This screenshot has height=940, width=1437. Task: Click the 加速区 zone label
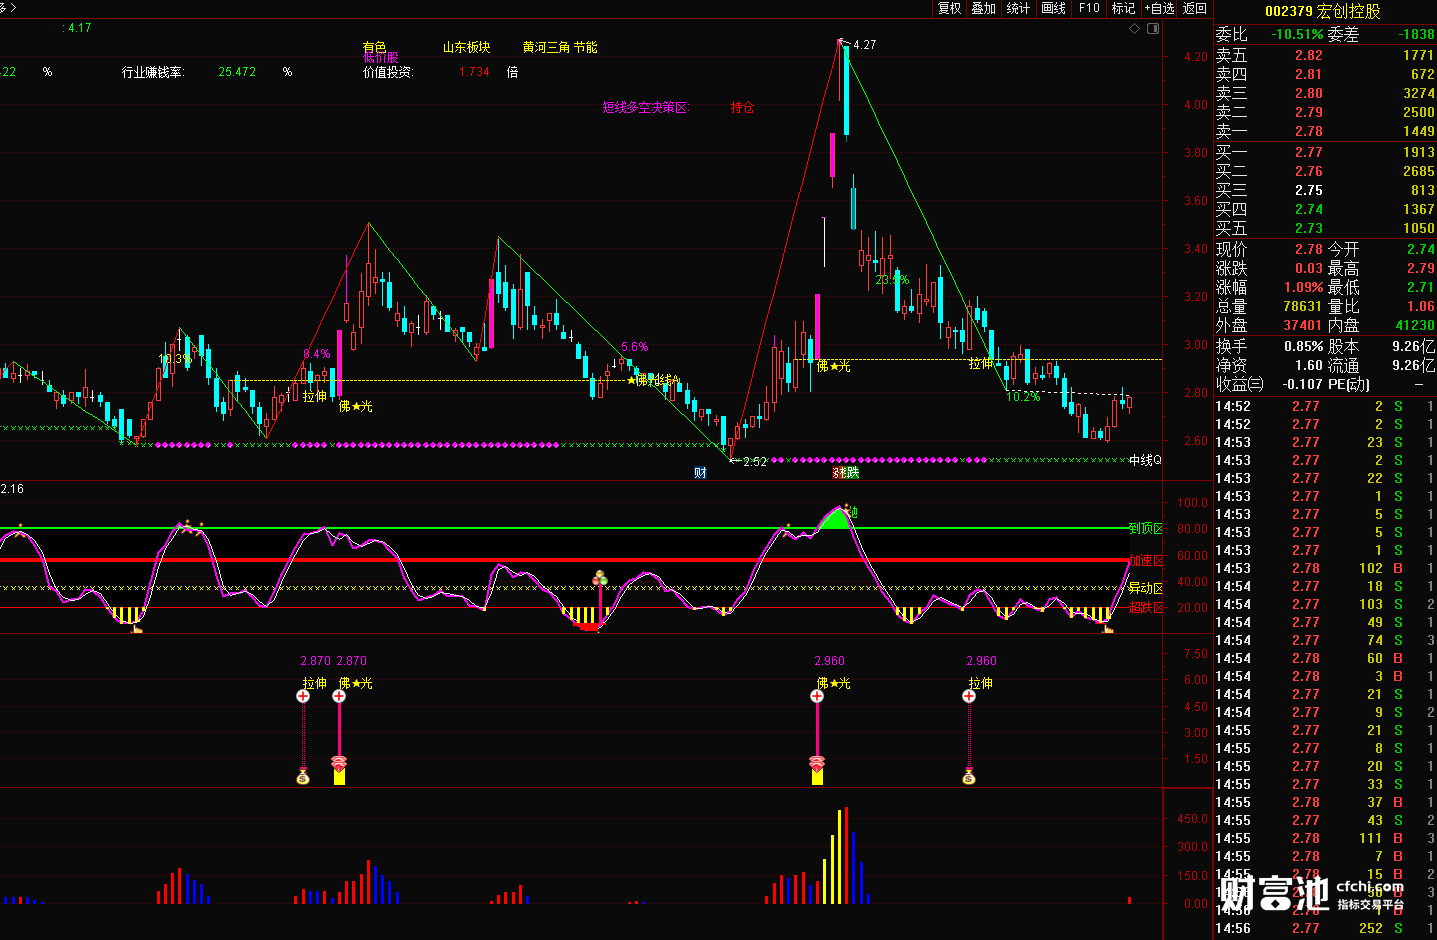tap(1145, 560)
